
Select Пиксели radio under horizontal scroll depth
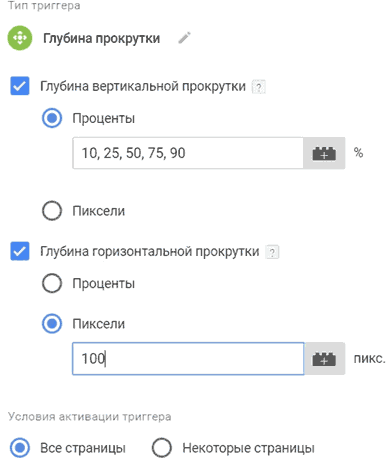52,324
